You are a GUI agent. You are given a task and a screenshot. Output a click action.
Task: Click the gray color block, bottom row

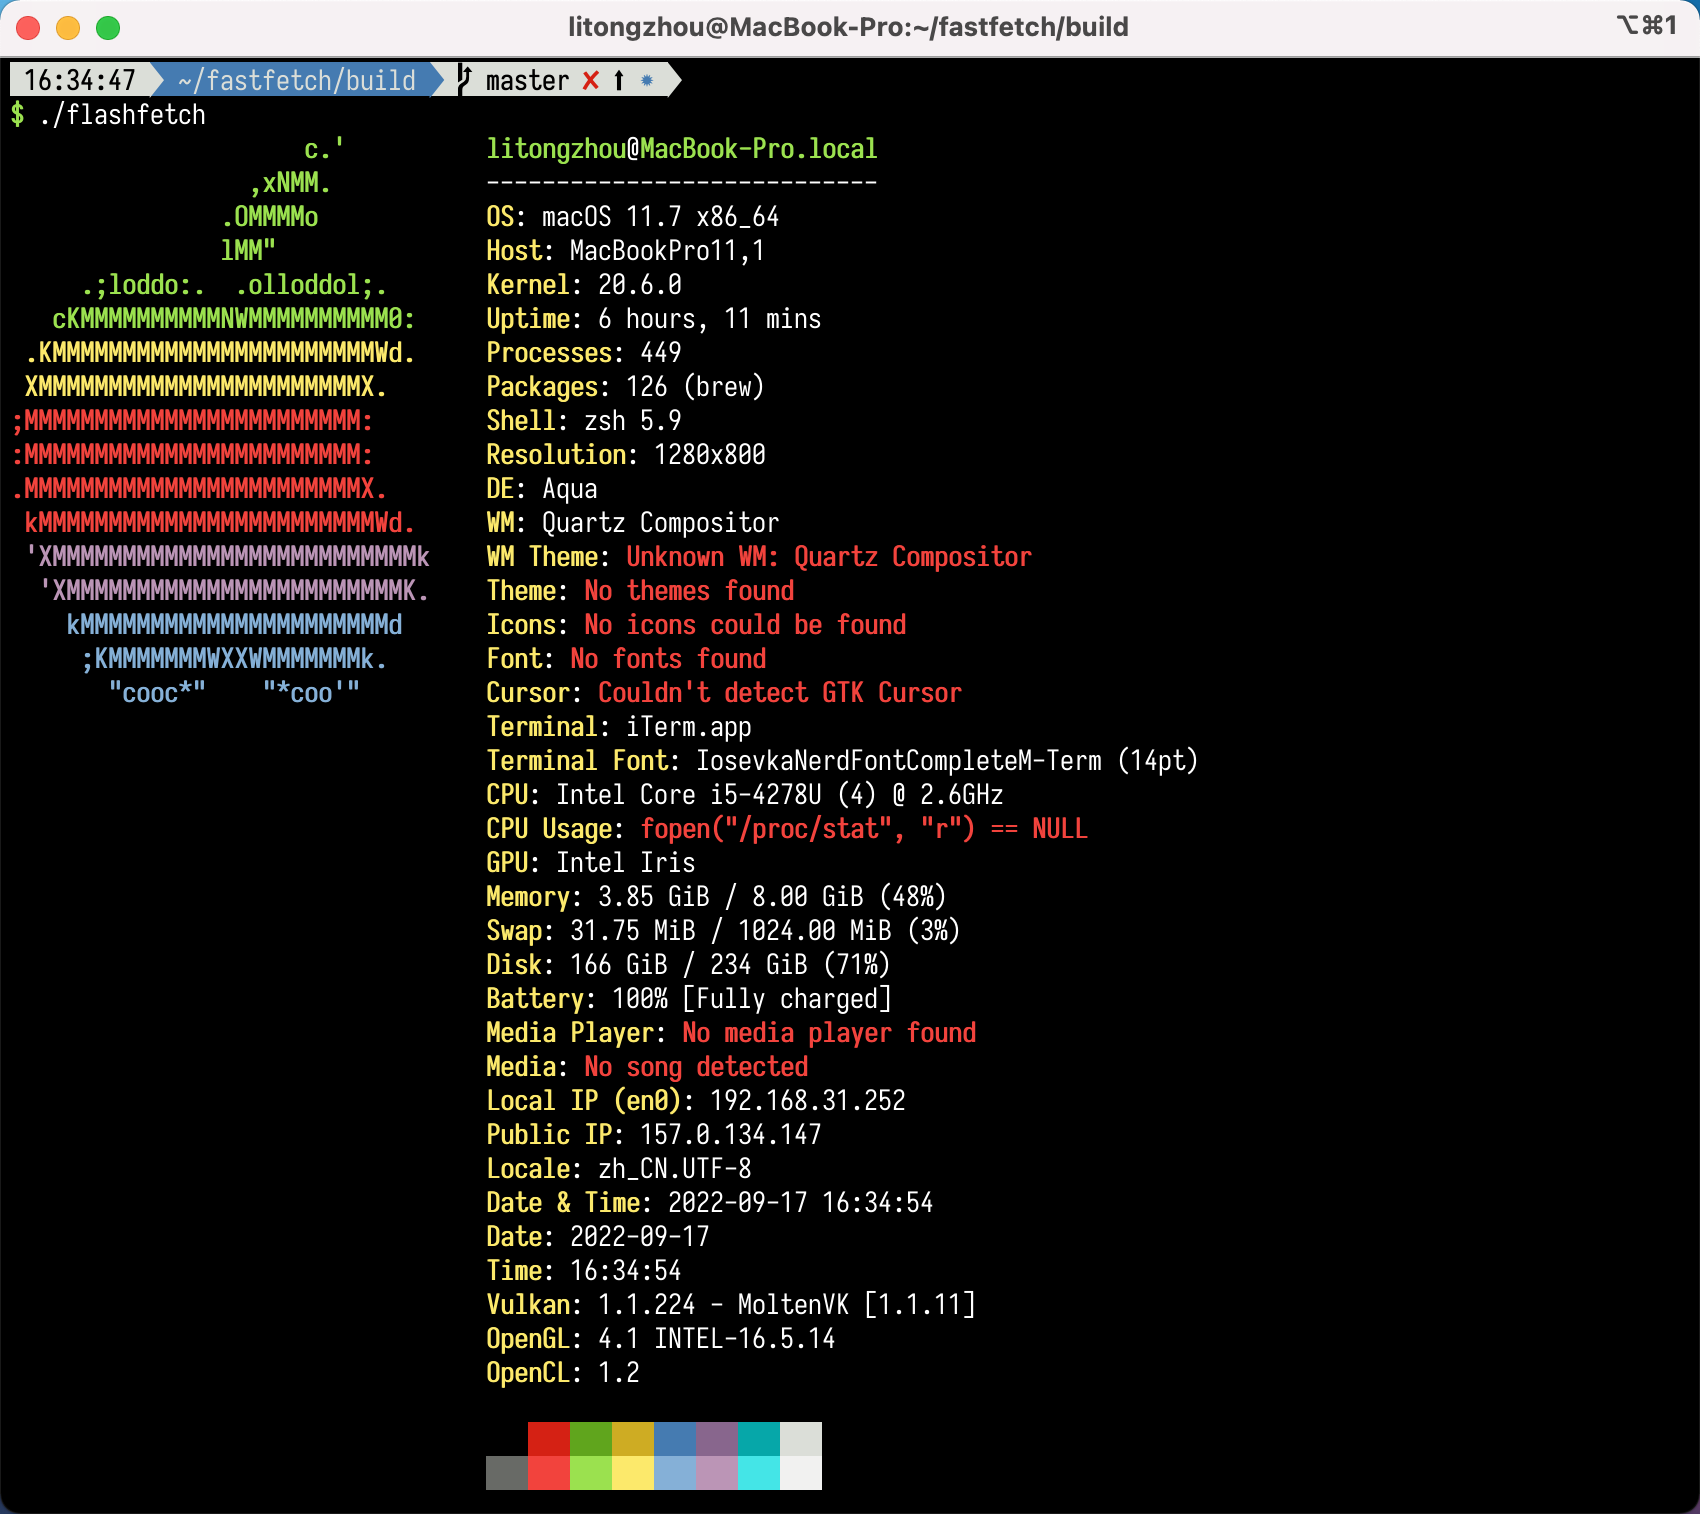pos(507,1473)
